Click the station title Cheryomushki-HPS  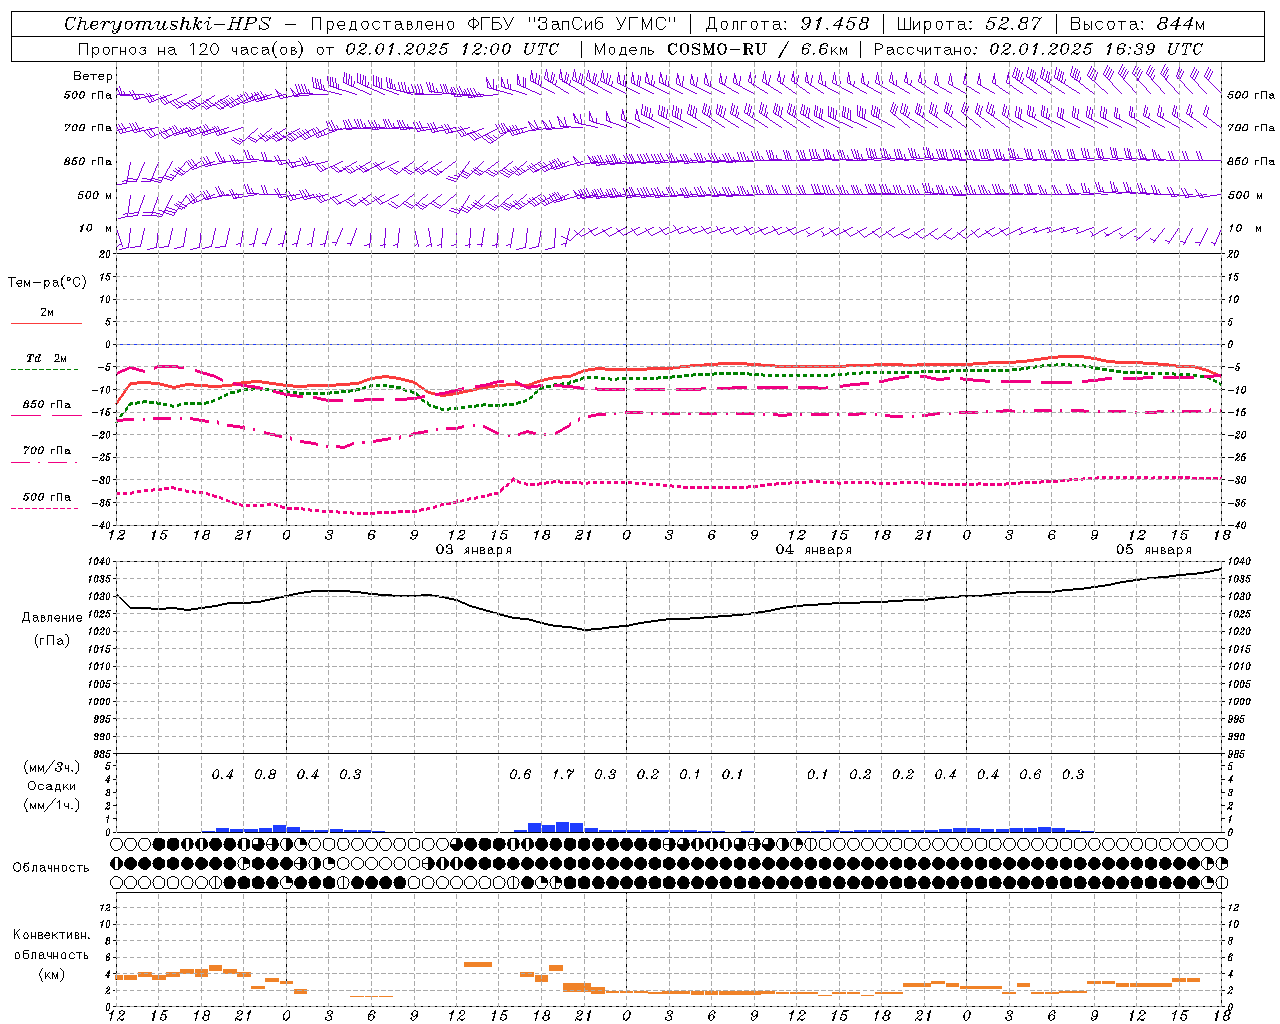[x=167, y=24]
